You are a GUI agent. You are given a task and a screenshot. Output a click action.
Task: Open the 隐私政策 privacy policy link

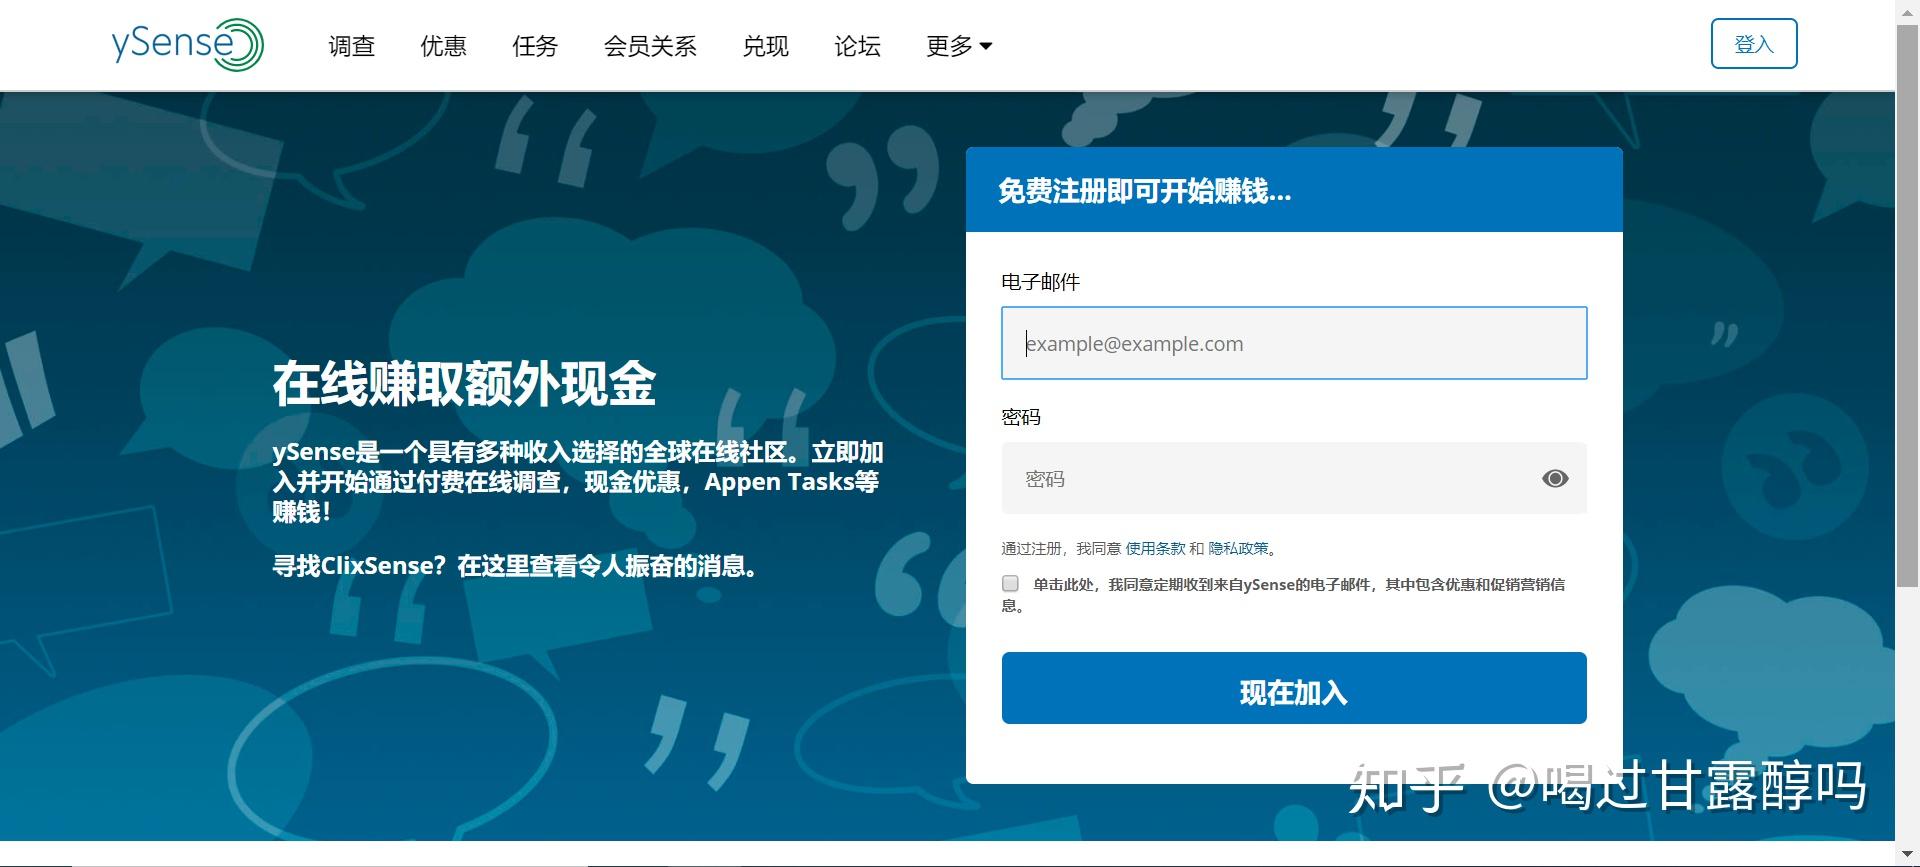(1238, 548)
